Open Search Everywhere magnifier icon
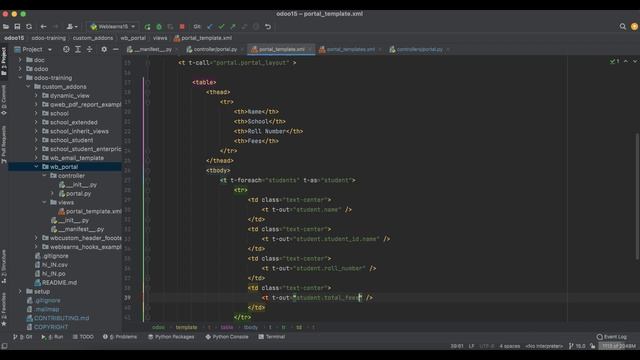 click(x=622, y=27)
